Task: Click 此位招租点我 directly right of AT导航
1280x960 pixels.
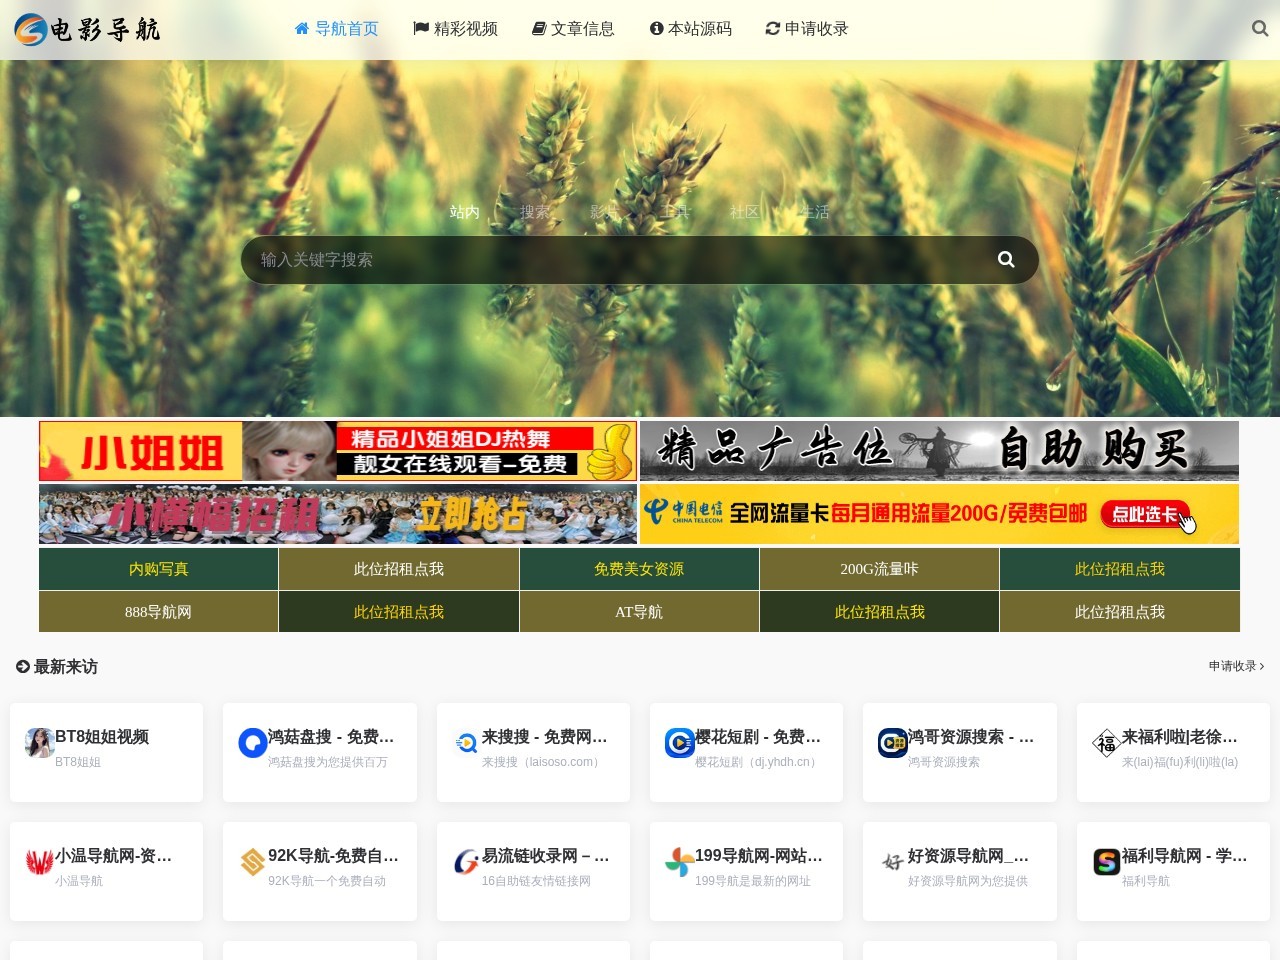Action: [x=879, y=612]
